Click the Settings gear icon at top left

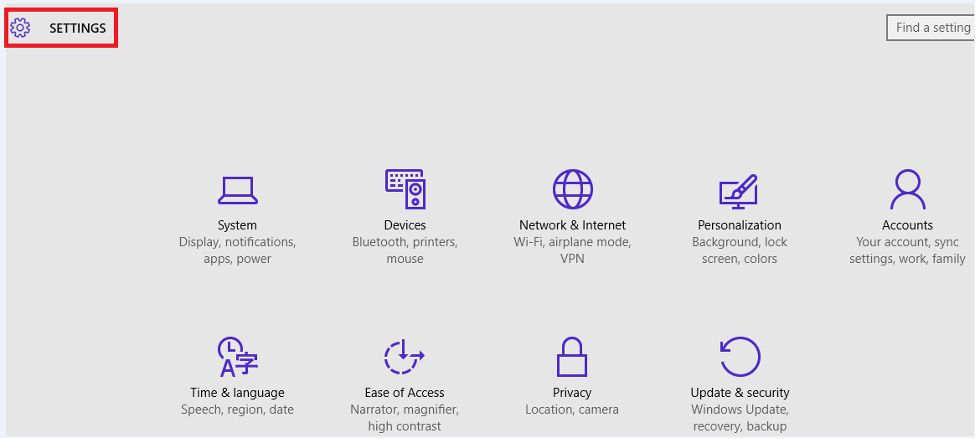click(x=21, y=28)
